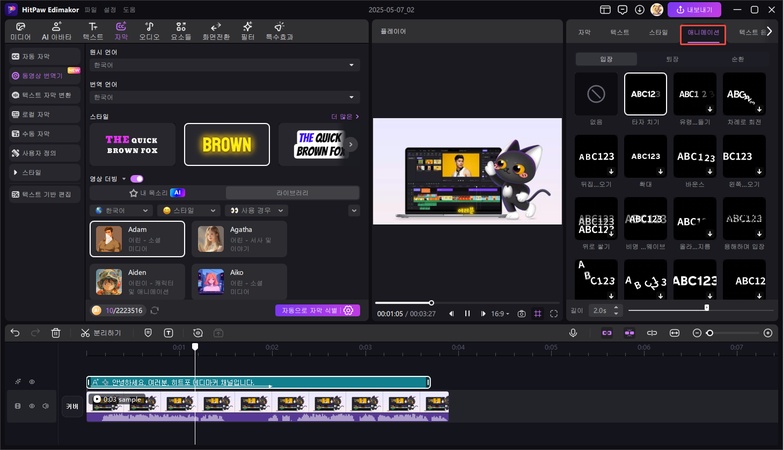The width and height of the screenshot is (783, 450).
Task: Click the refresh icon beside credits count
Action: click(155, 310)
